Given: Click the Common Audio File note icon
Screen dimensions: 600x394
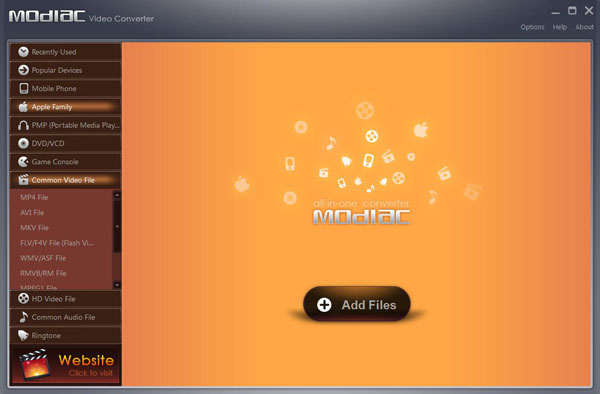Looking at the screenshot, I should click(x=23, y=317).
